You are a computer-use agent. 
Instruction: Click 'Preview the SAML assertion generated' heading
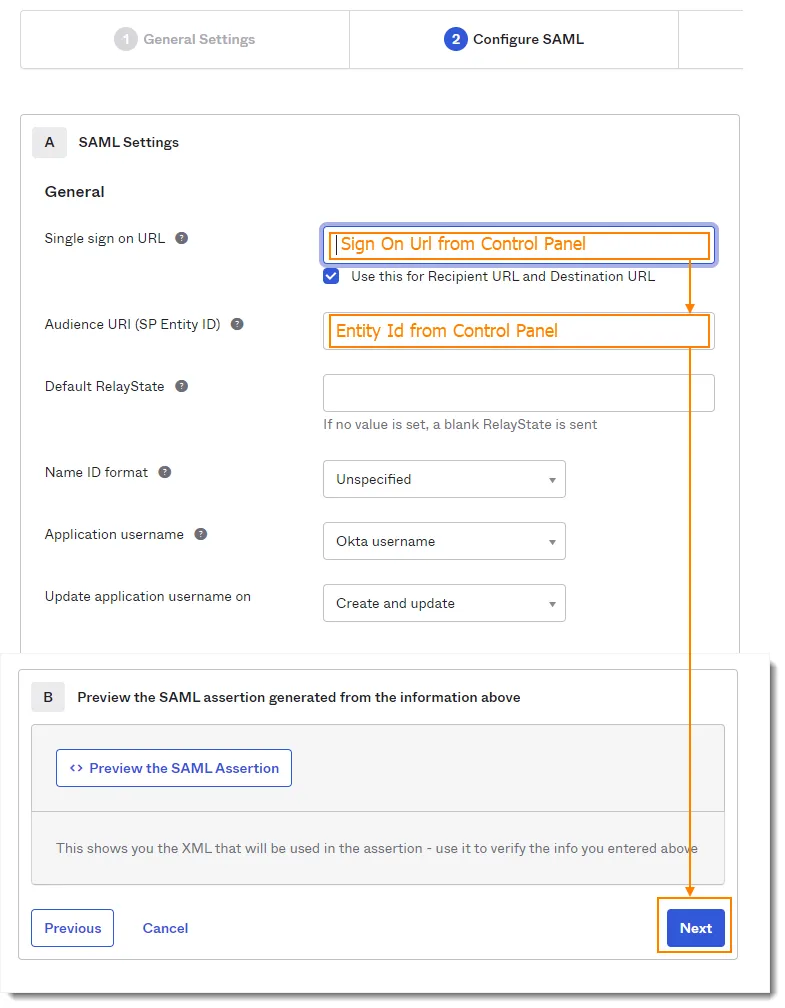pyautogui.click(x=299, y=698)
